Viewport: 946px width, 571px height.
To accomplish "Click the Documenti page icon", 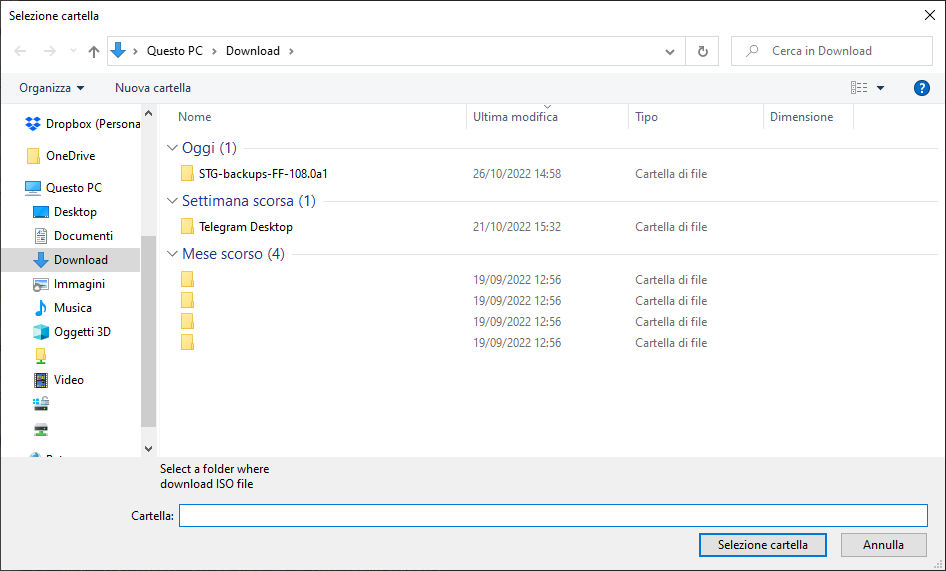I will tap(40, 236).
